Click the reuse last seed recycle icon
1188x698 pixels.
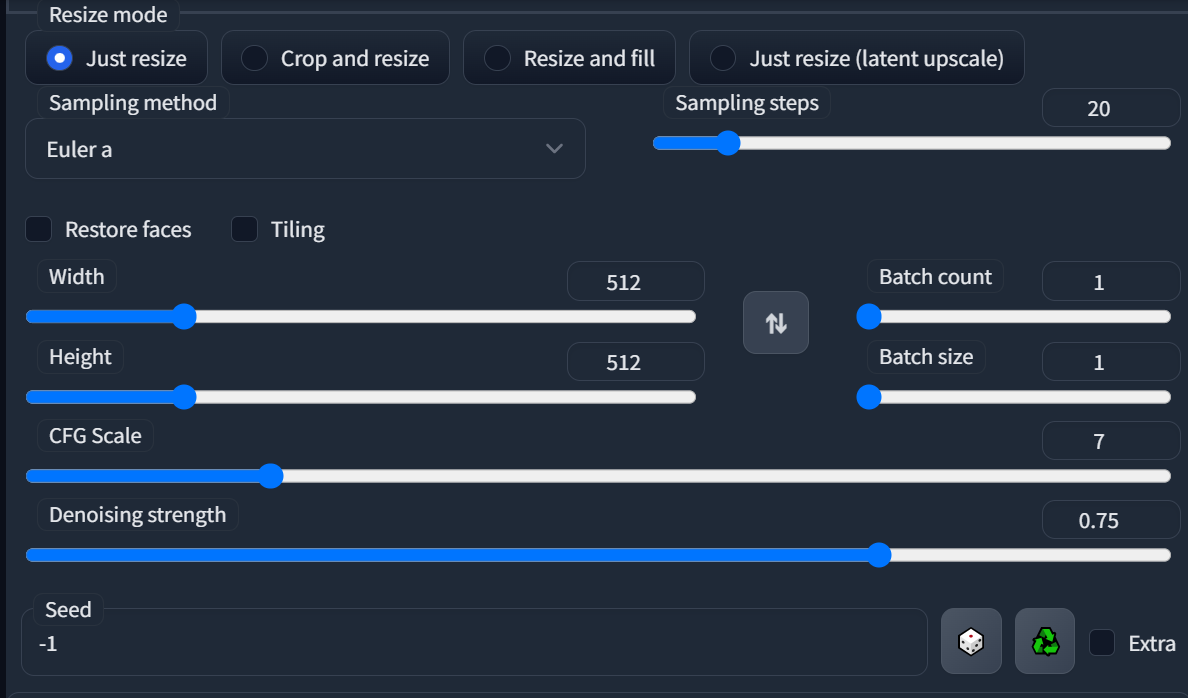tap(1044, 641)
